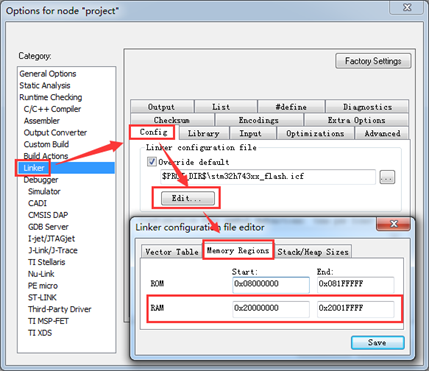The width and height of the screenshot is (429, 371).
Task: Select the Library tab
Action: (x=204, y=133)
